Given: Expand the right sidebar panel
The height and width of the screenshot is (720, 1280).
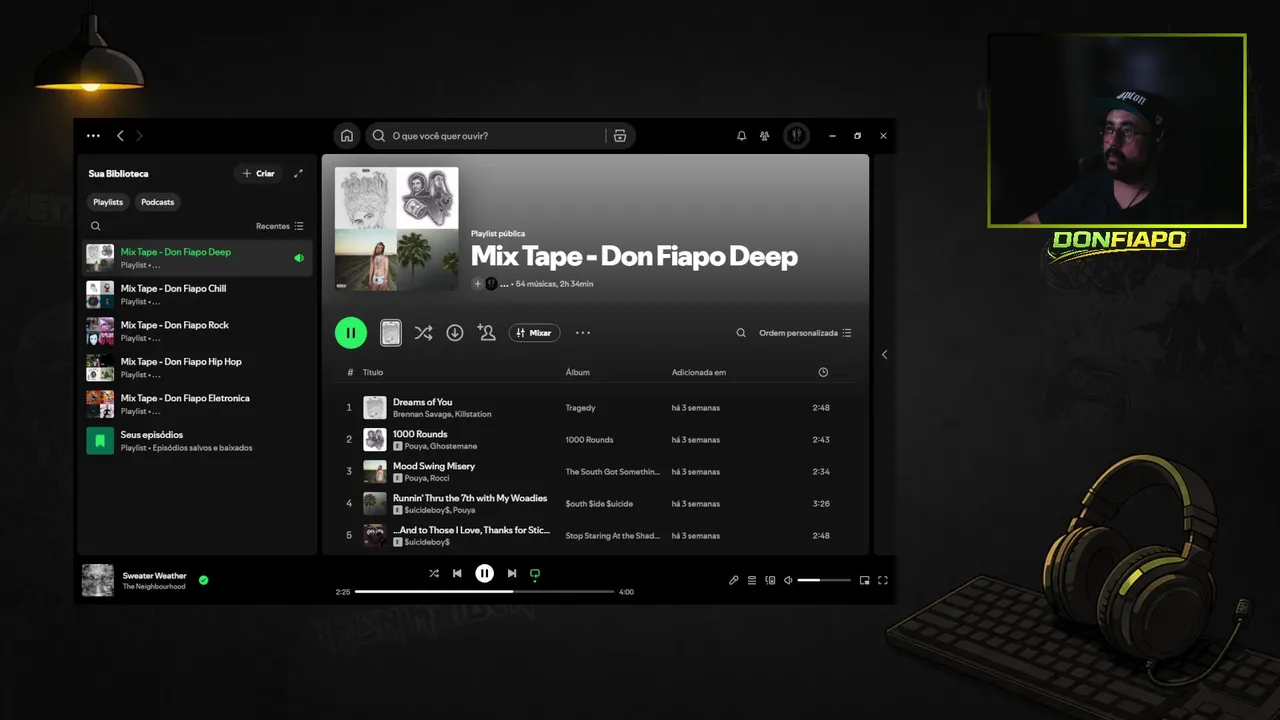Looking at the screenshot, I should 884,355.
